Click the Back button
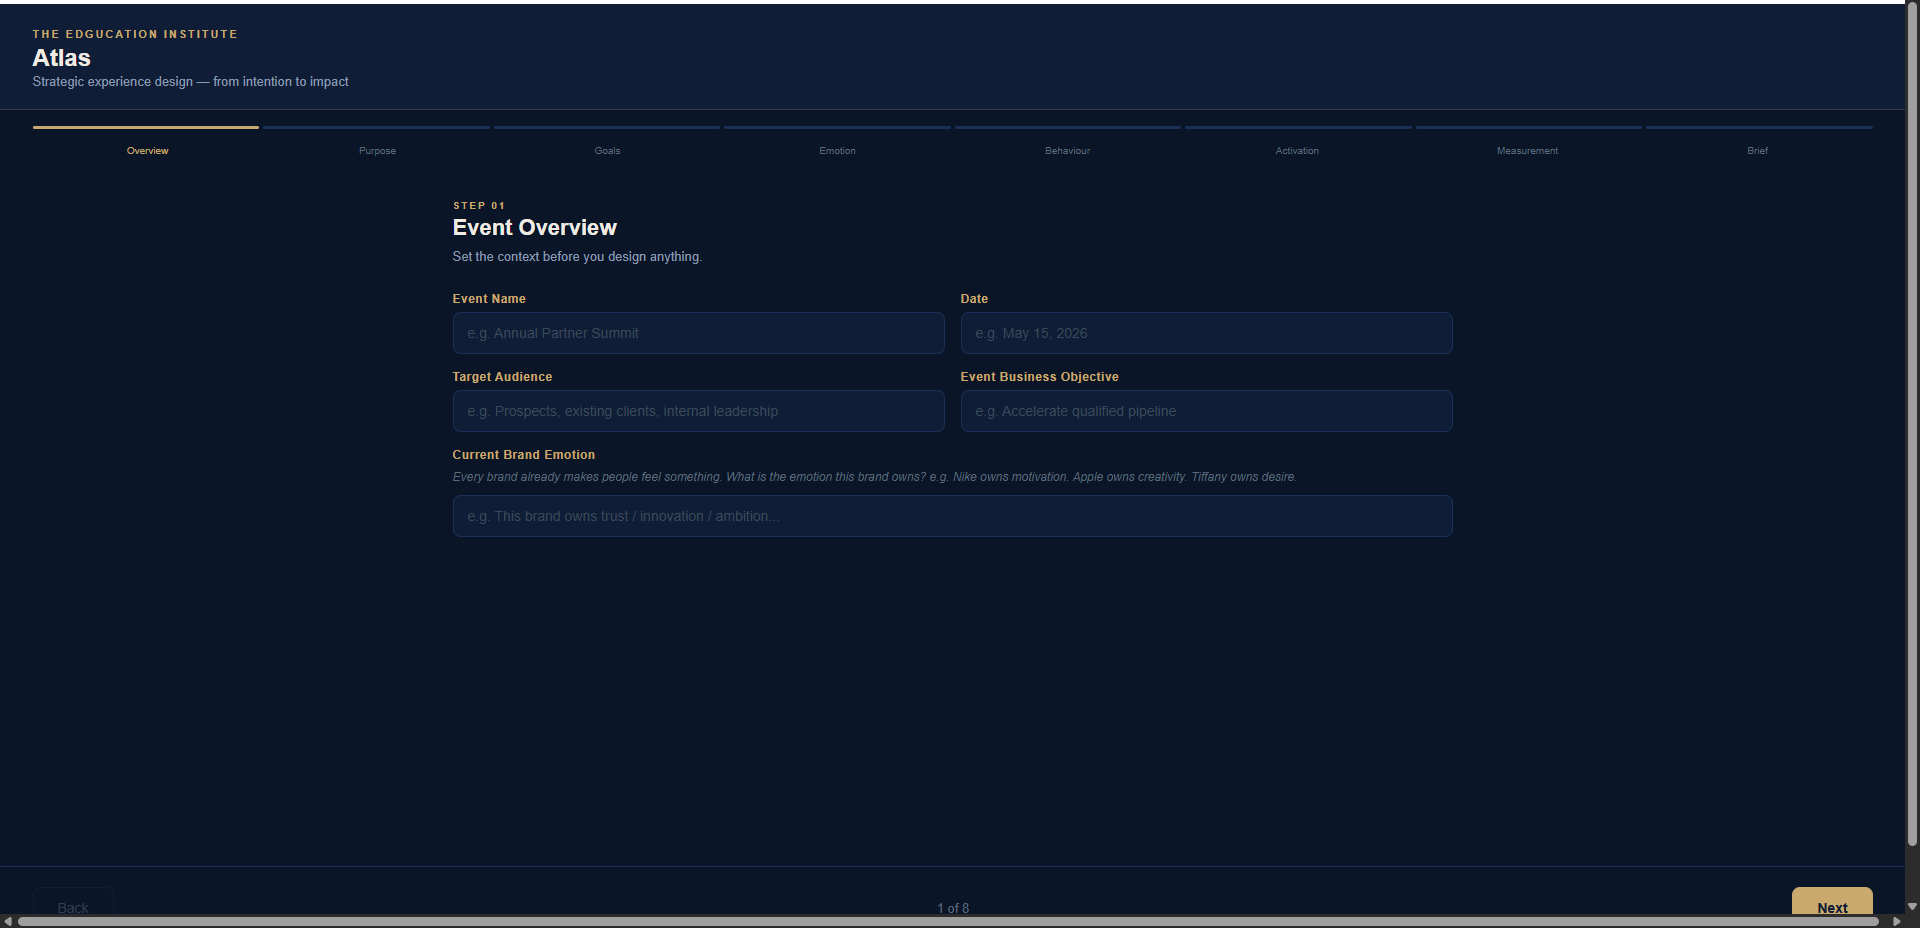Image resolution: width=1920 pixels, height=928 pixels. [73, 903]
